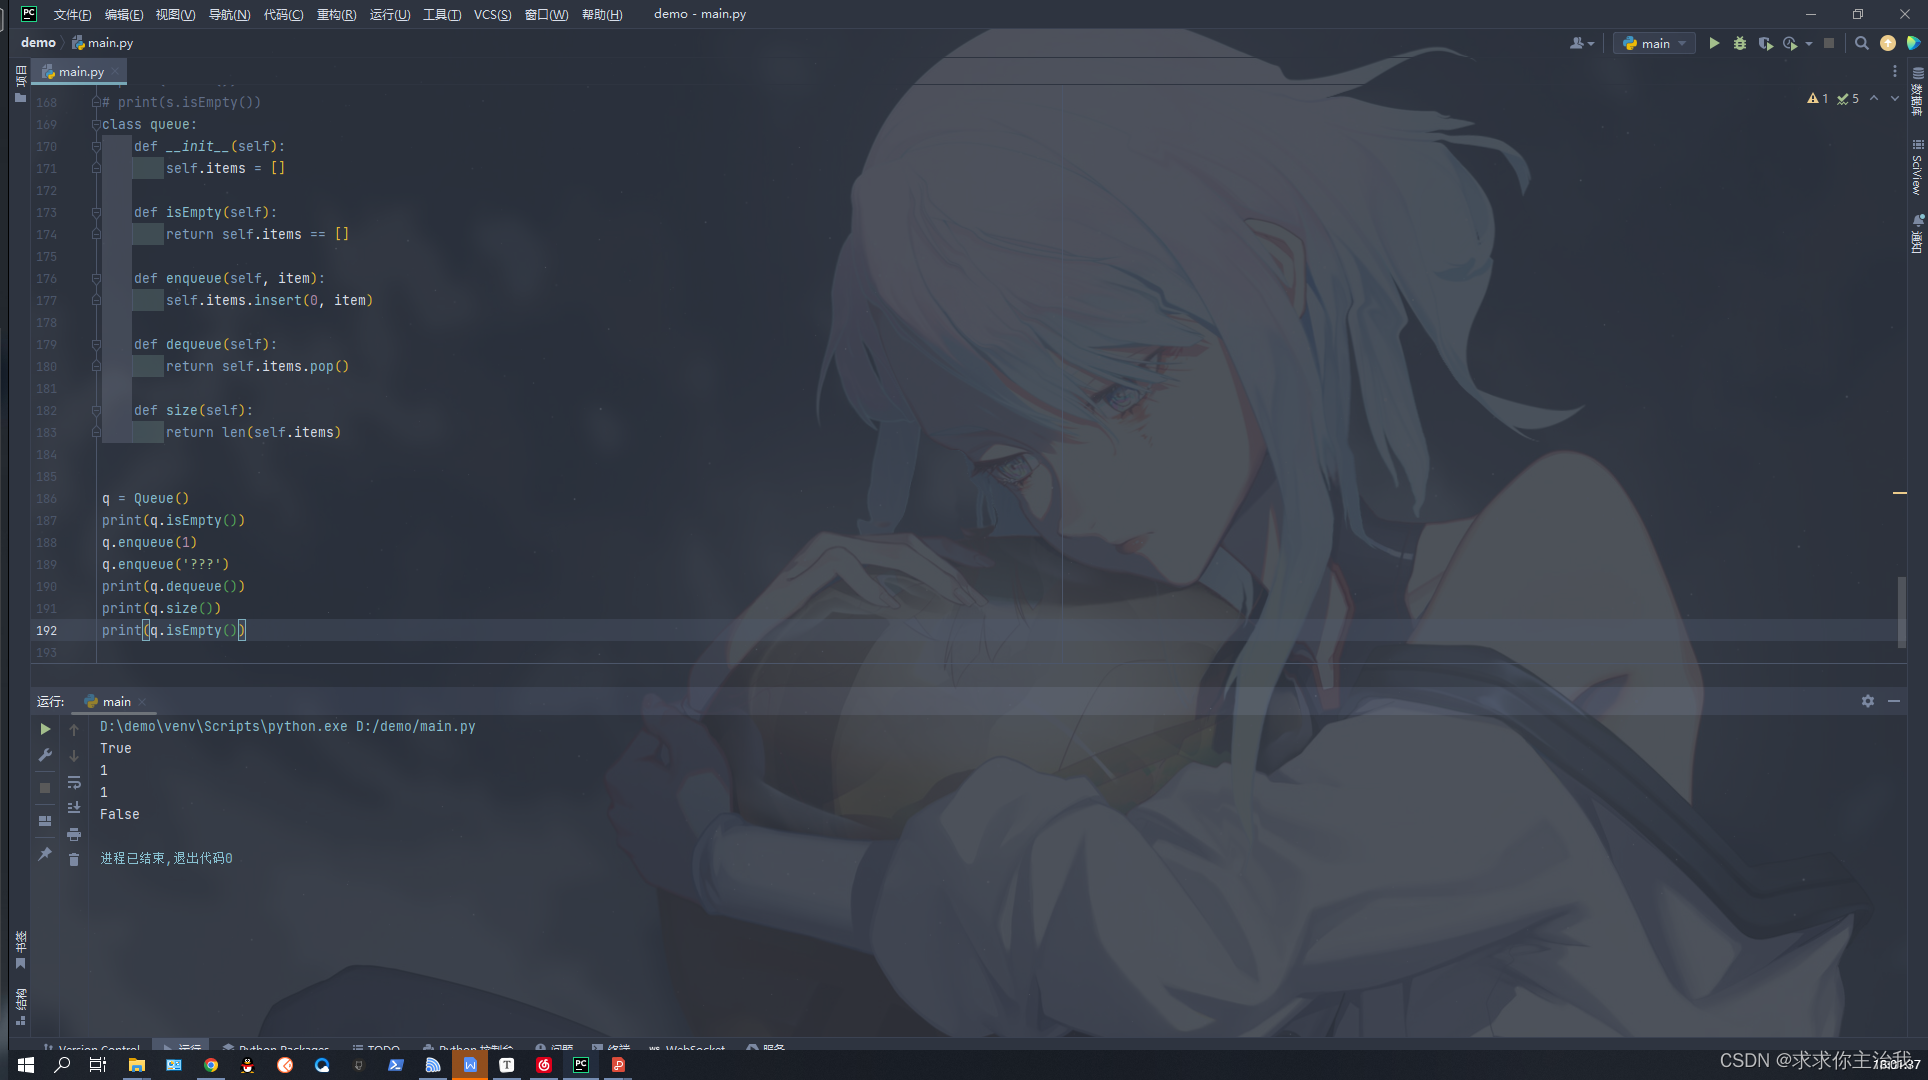Click the warning count indicator showing 1
The height and width of the screenshot is (1080, 1928).
pyautogui.click(x=1818, y=98)
